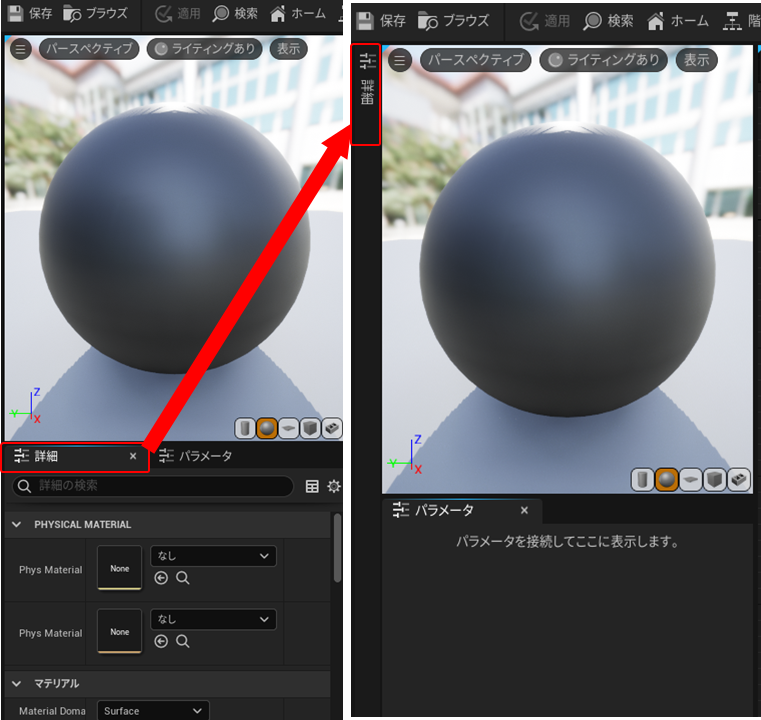Go Home (ホーム) in the right window

pos(678,21)
